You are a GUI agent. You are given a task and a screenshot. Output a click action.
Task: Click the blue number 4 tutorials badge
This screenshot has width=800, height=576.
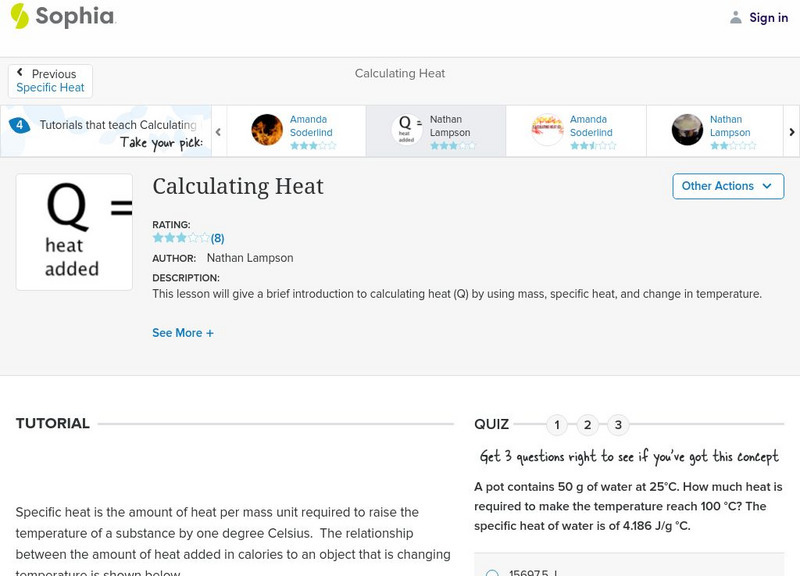point(19,125)
